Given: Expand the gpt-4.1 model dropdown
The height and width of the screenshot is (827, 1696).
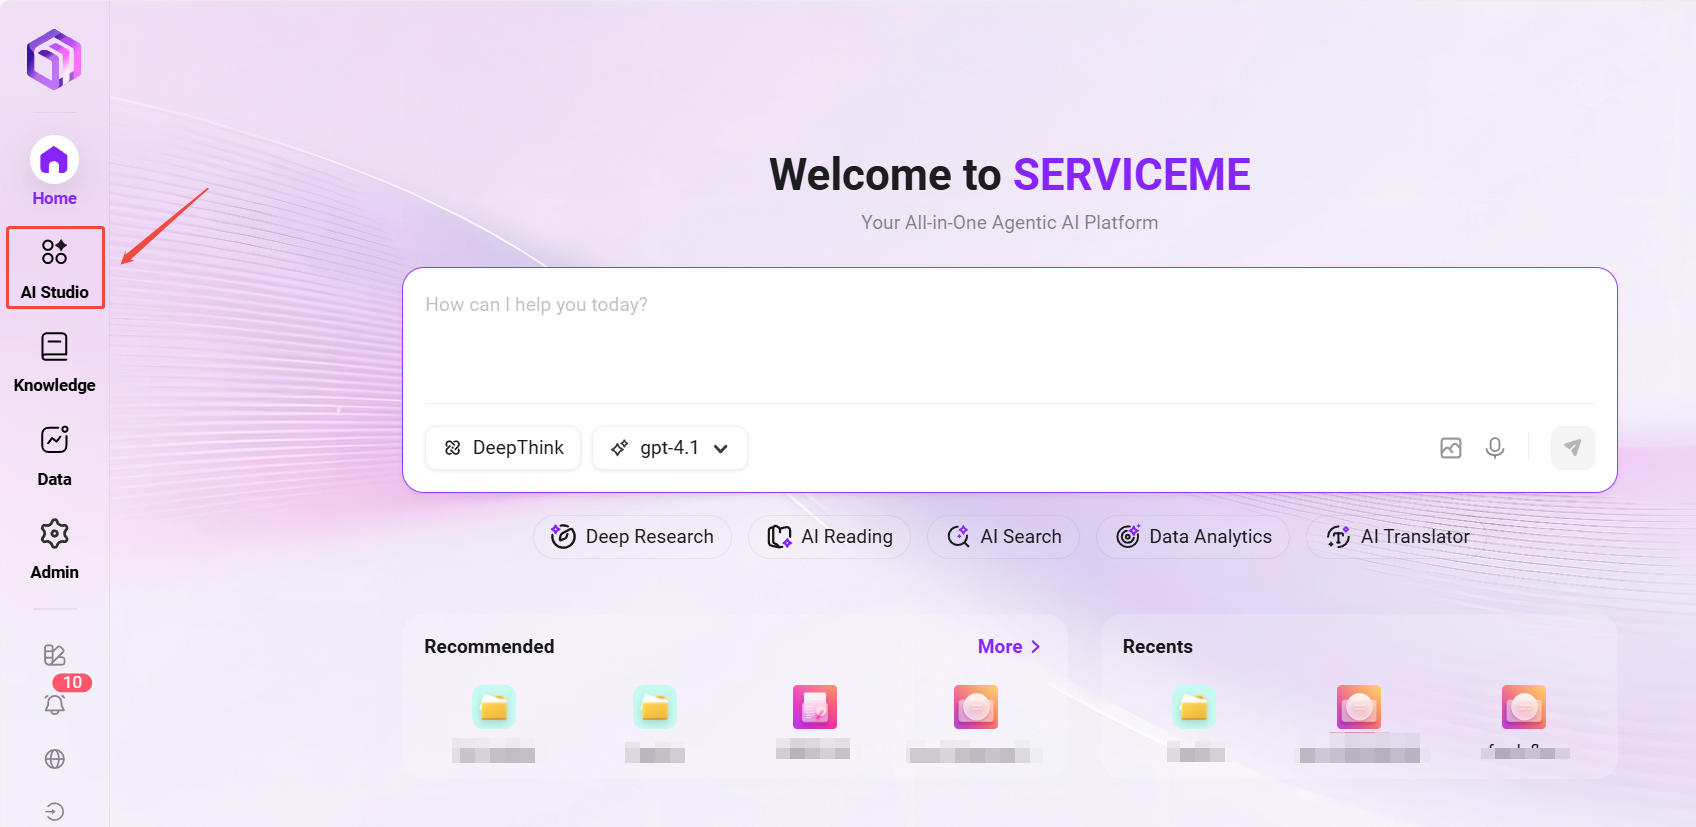Looking at the screenshot, I should click(x=670, y=448).
